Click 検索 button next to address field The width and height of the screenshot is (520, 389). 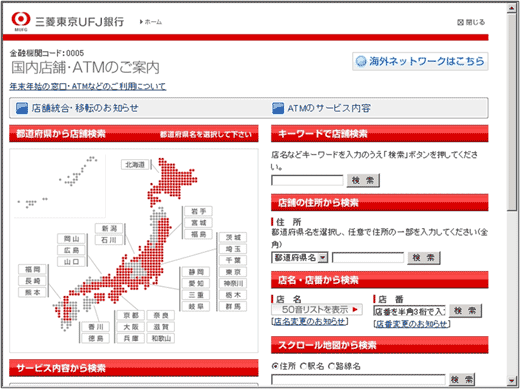tap(424, 258)
